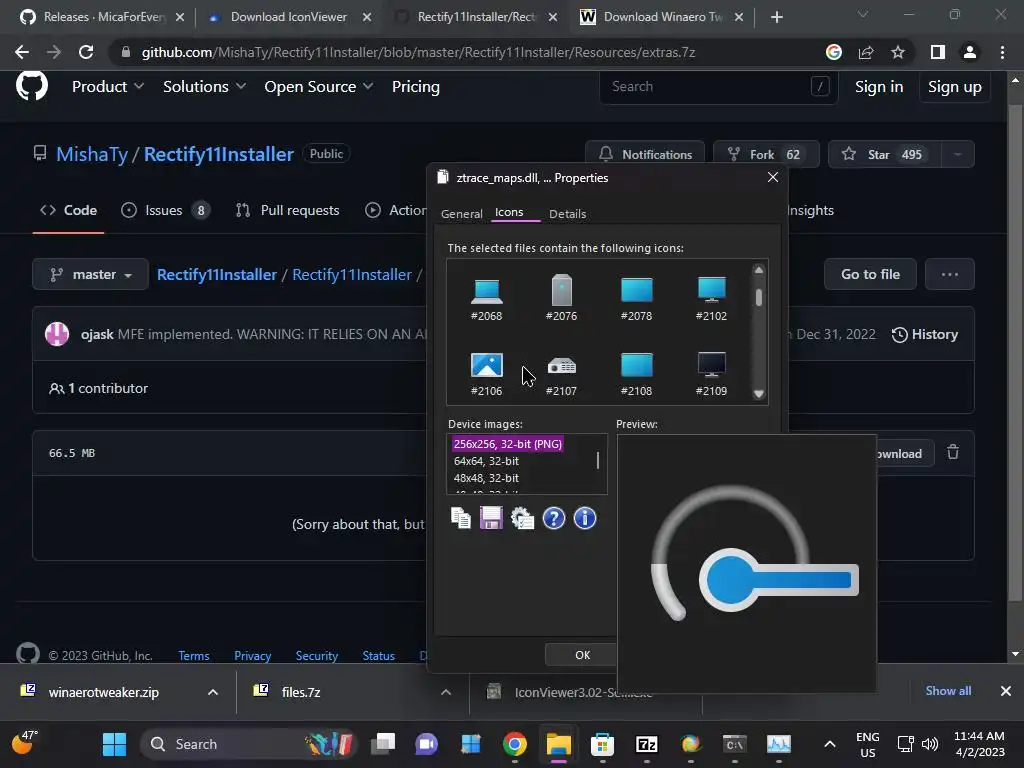Select icon #2107 projector
Viewport: 1024px width, 768px height.
click(x=562, y=374)
